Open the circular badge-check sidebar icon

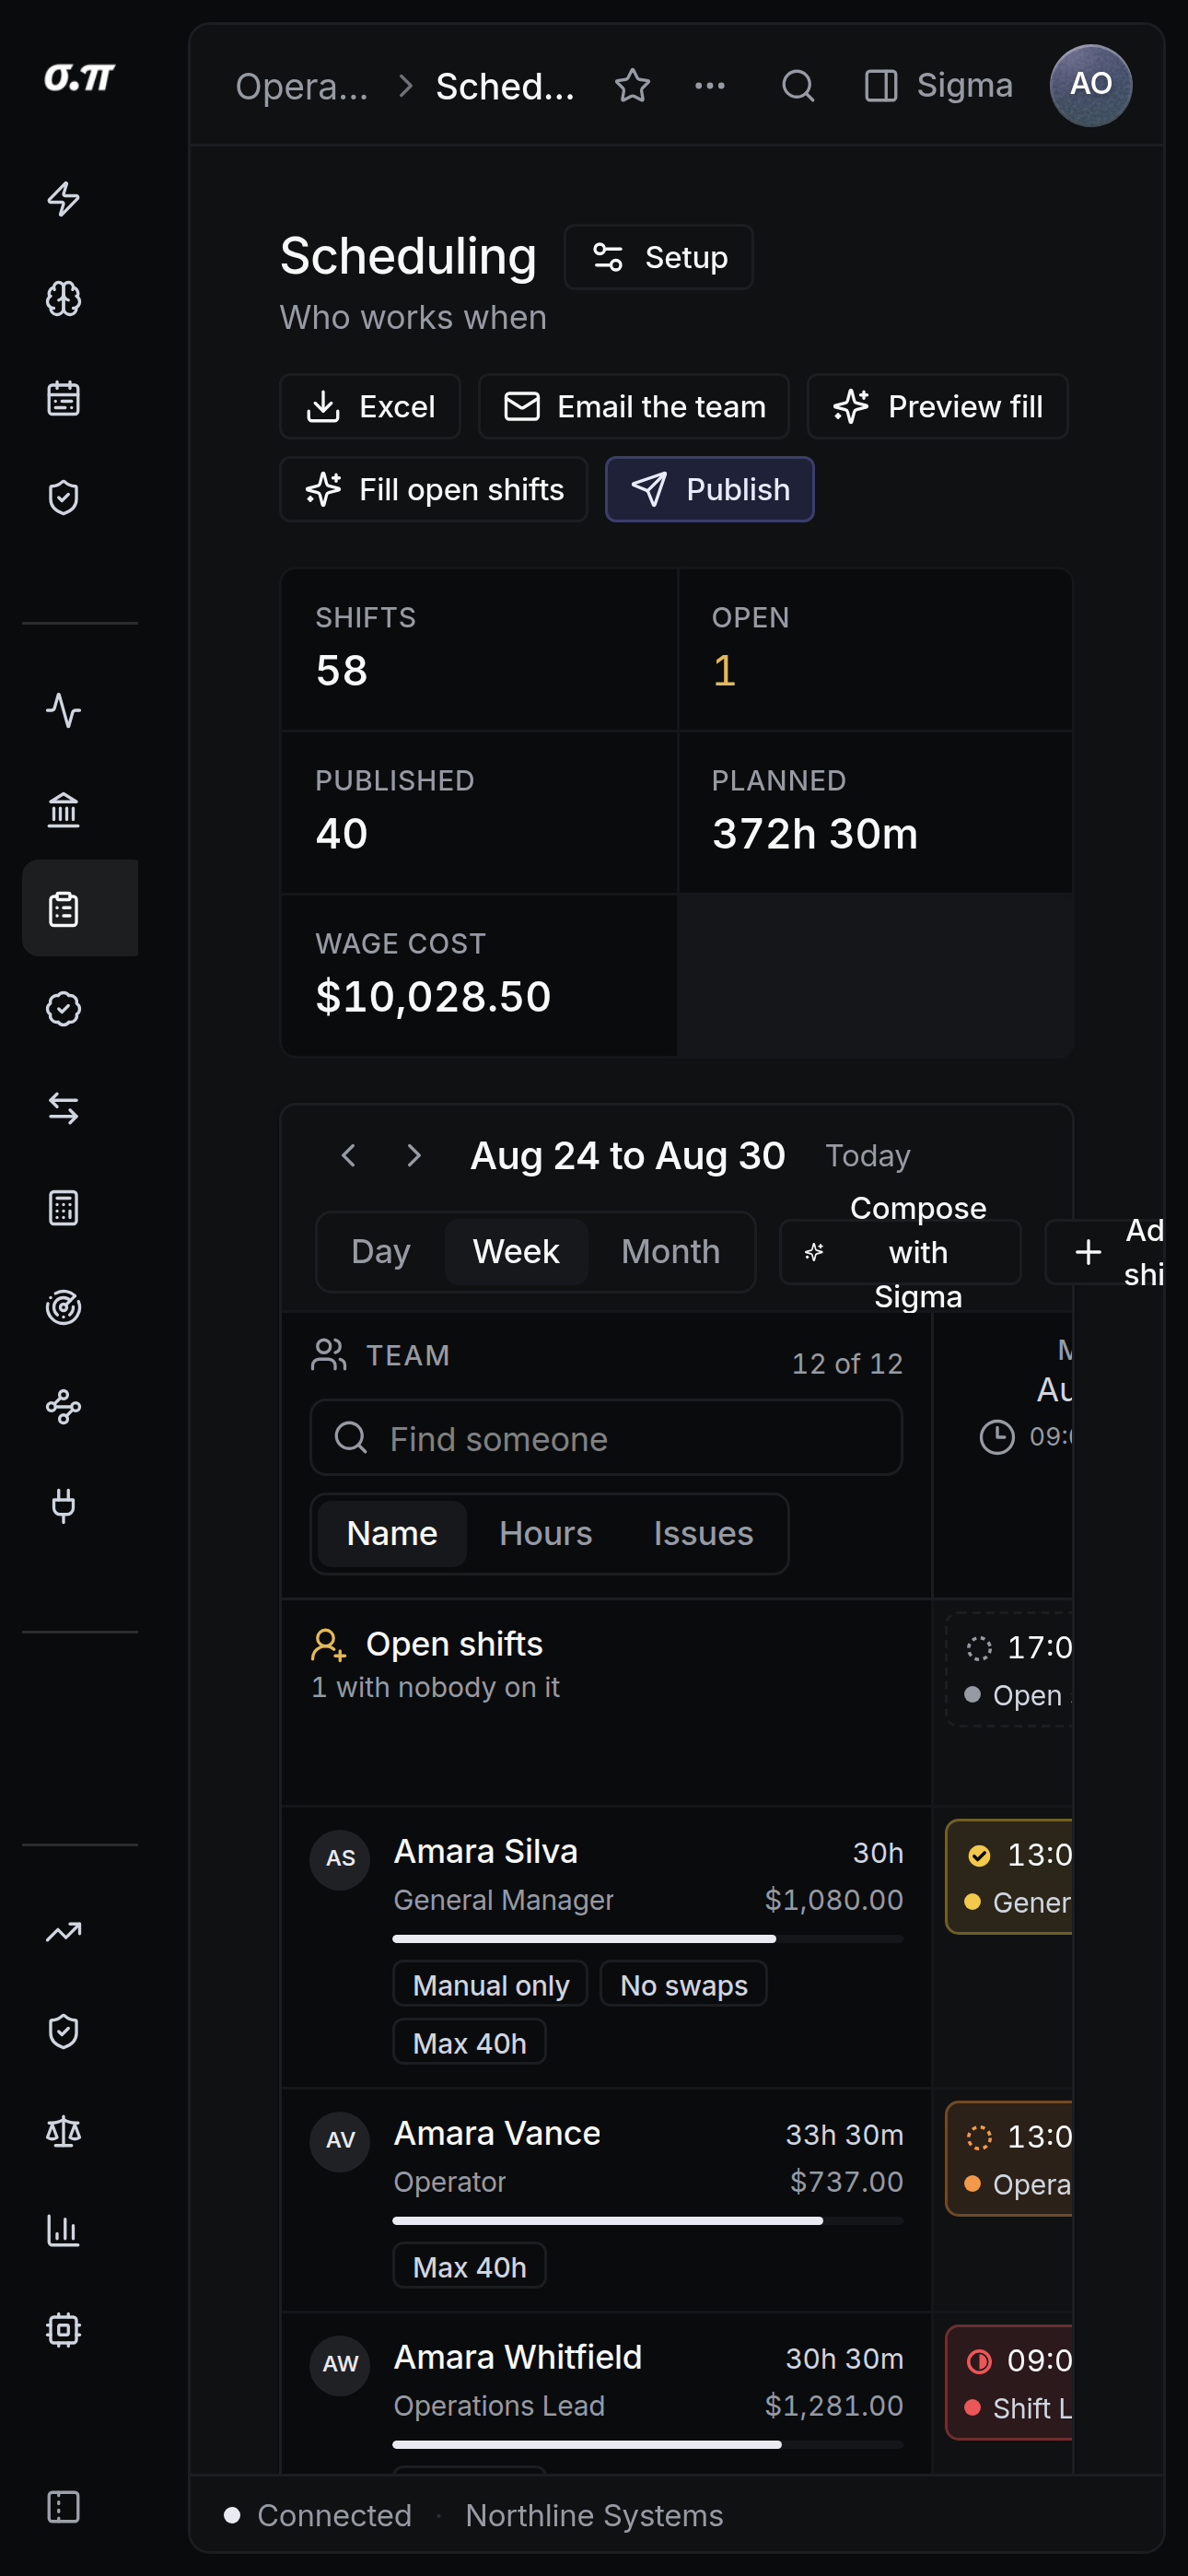coord(64,1009)
